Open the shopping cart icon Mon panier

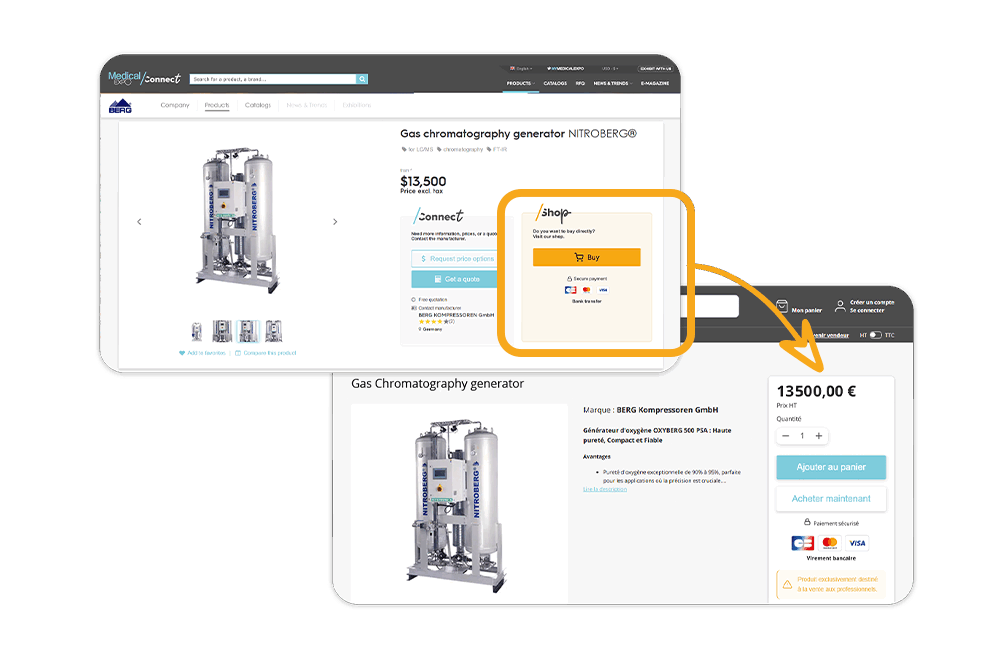[x=782, y=306]
